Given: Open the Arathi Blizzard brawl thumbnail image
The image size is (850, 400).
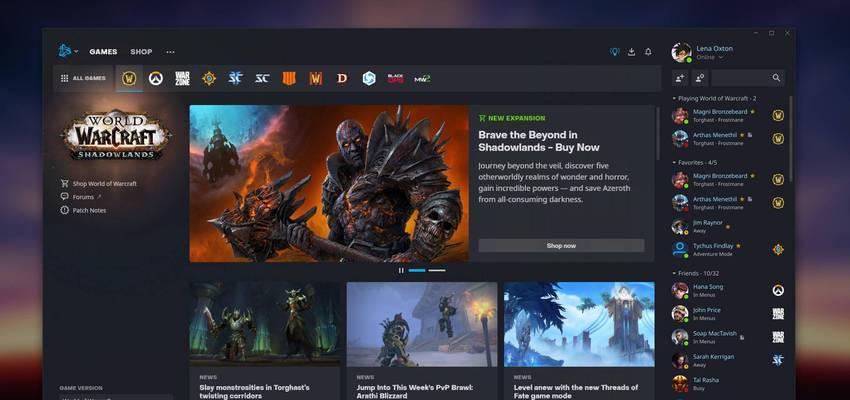Looking at the screenshot, I should (422, 324).
